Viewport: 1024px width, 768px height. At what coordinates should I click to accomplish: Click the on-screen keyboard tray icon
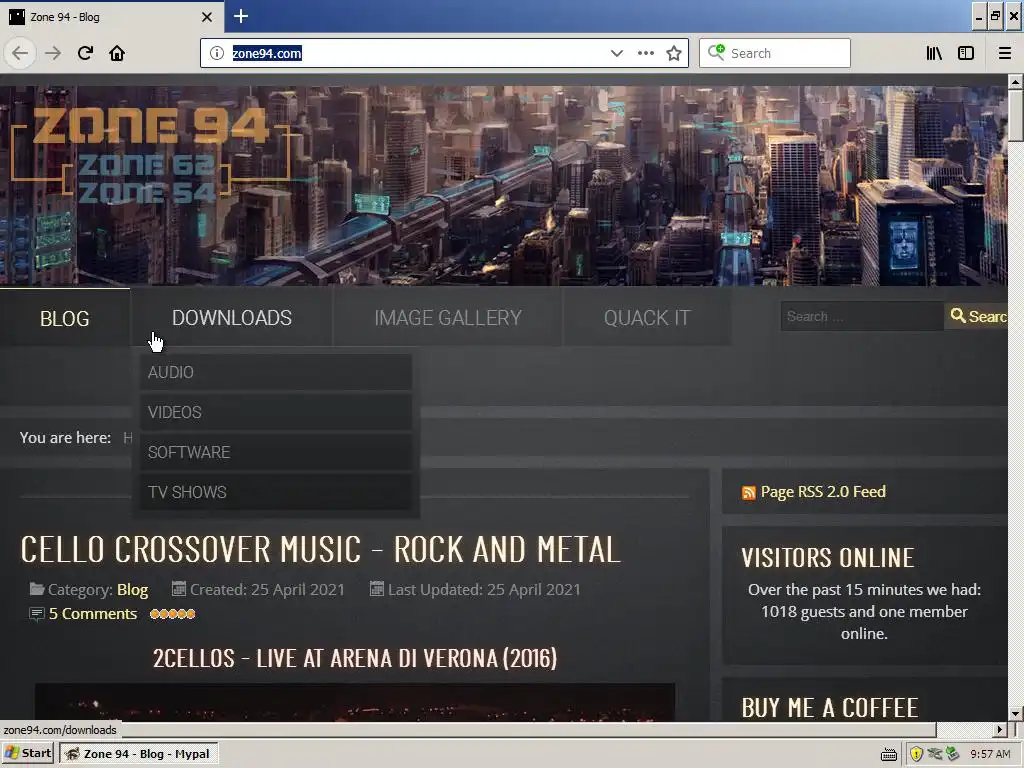(x=889, y=754)
